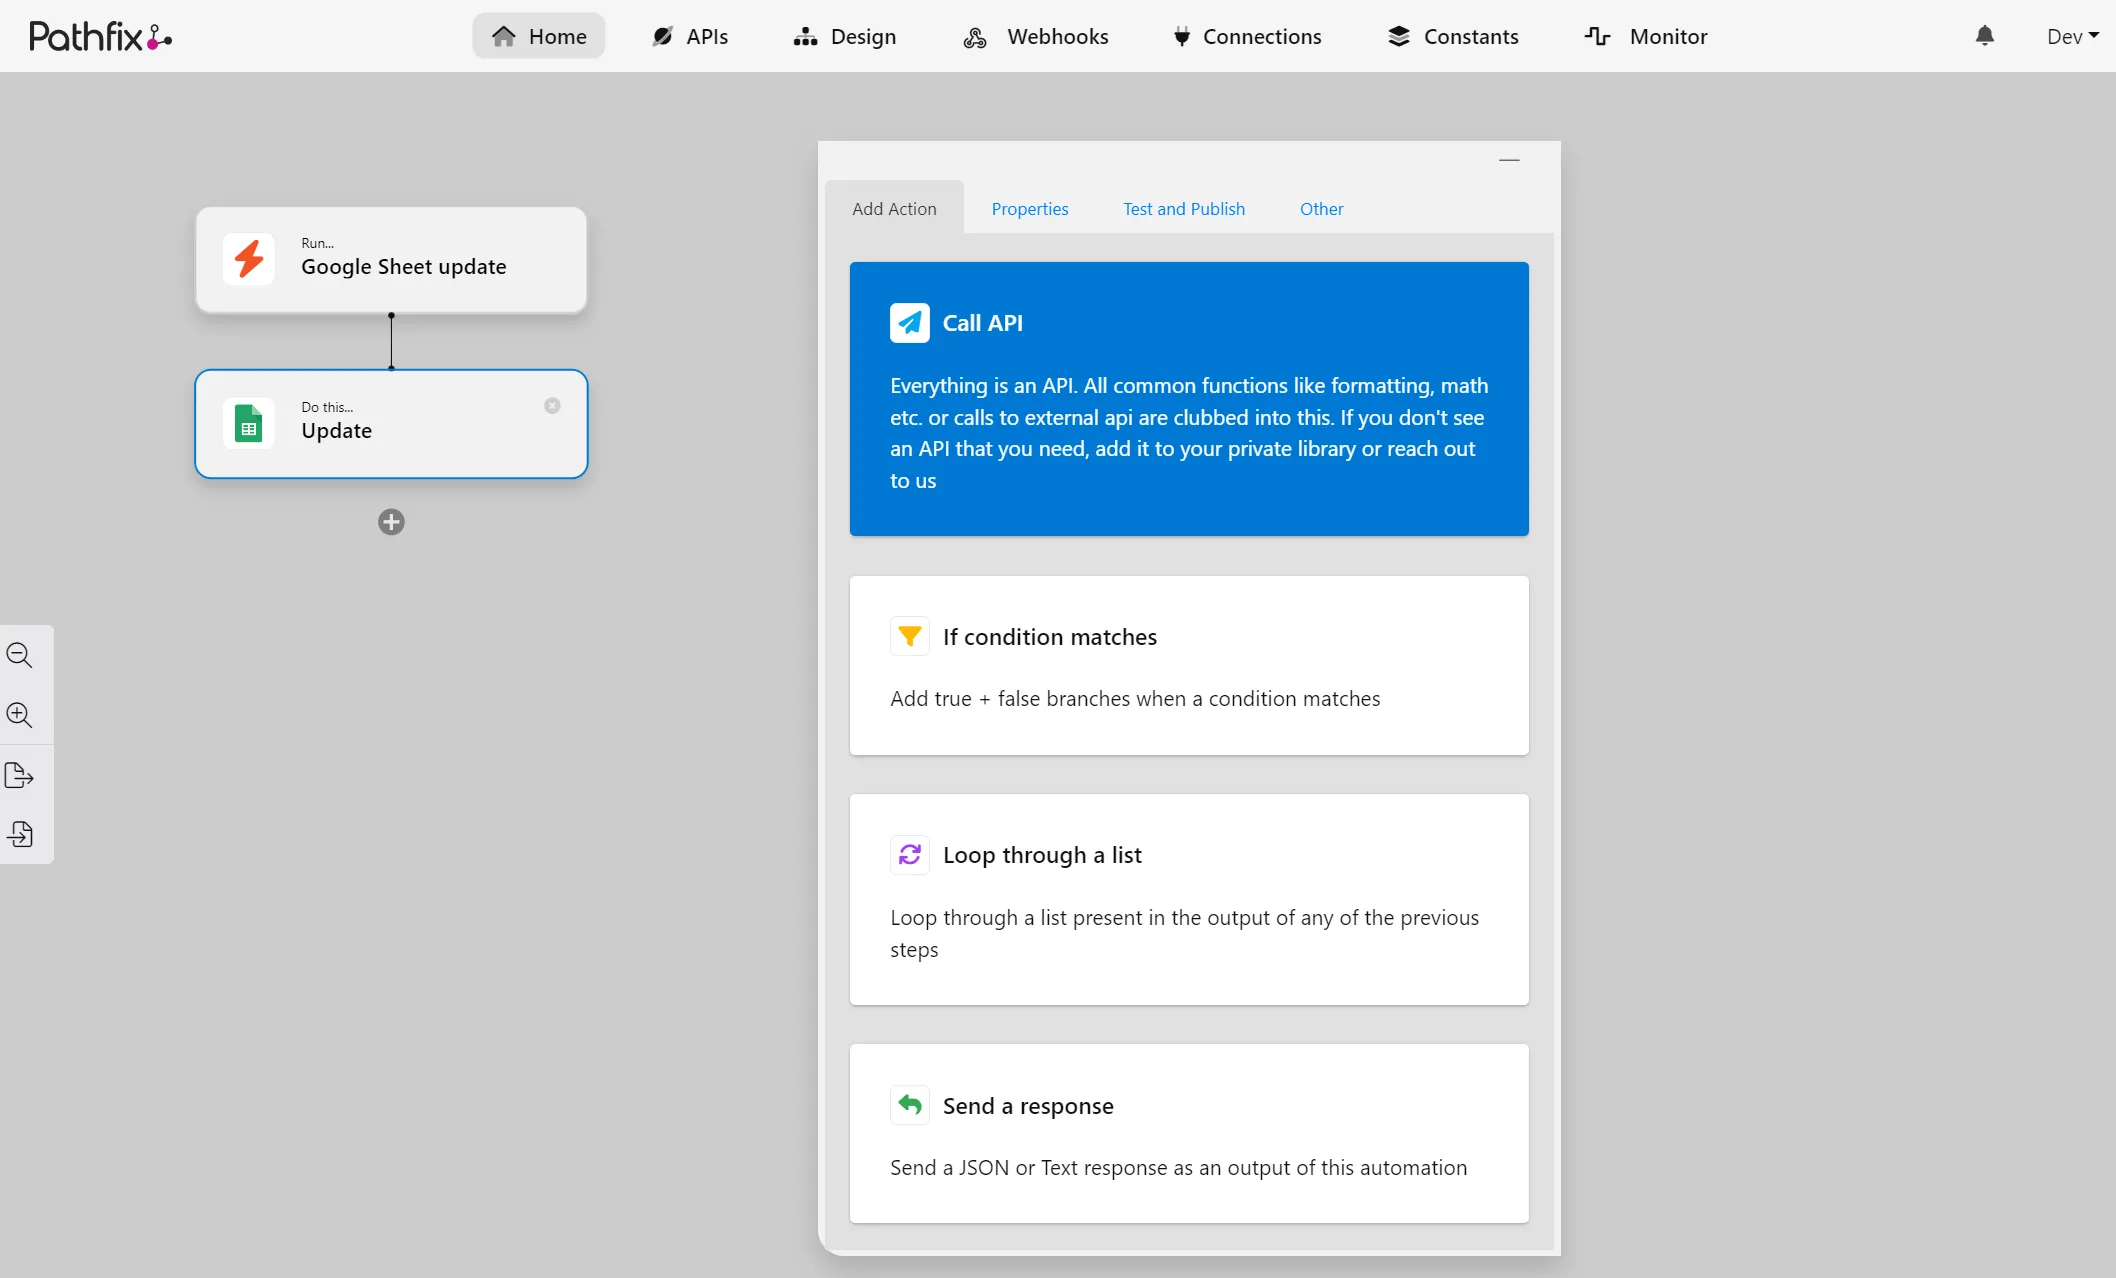Zoom out the workflow canvas
This screenshot has height=1278, width=2116.
pos(20,655)
